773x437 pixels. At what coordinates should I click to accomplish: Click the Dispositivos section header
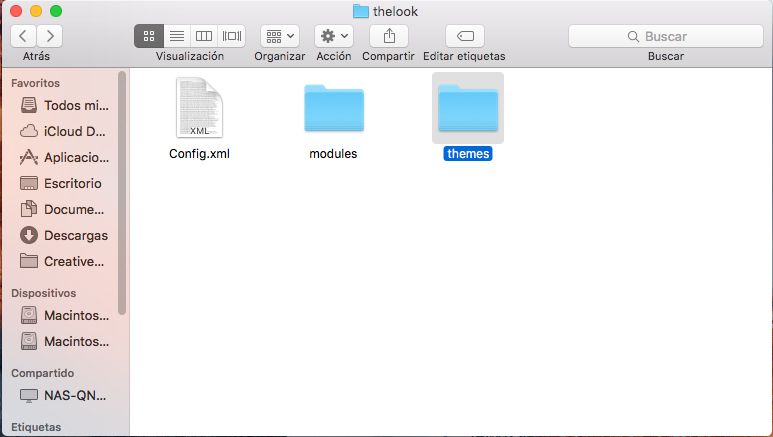tap(43, 293)
